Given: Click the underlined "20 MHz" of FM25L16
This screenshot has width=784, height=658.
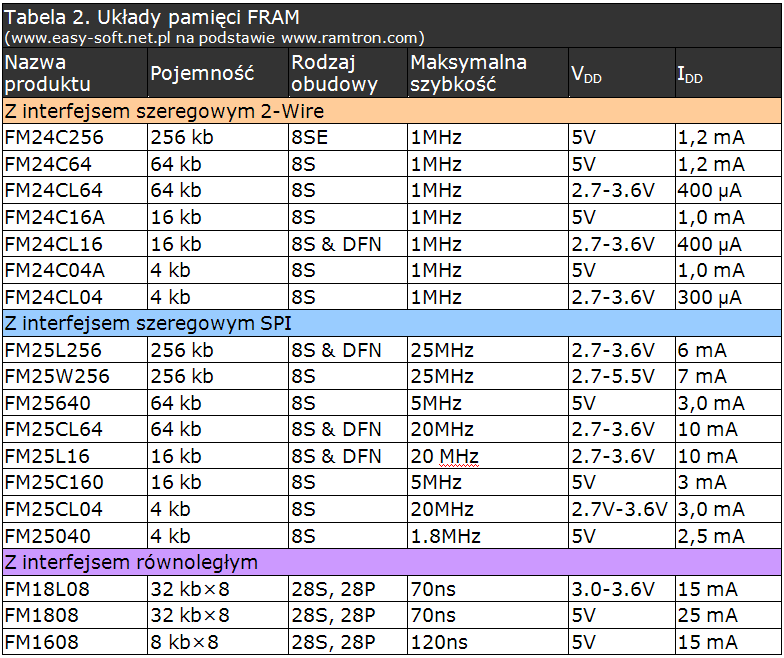Looking at the screenshot, I should (x=444, y=456).
